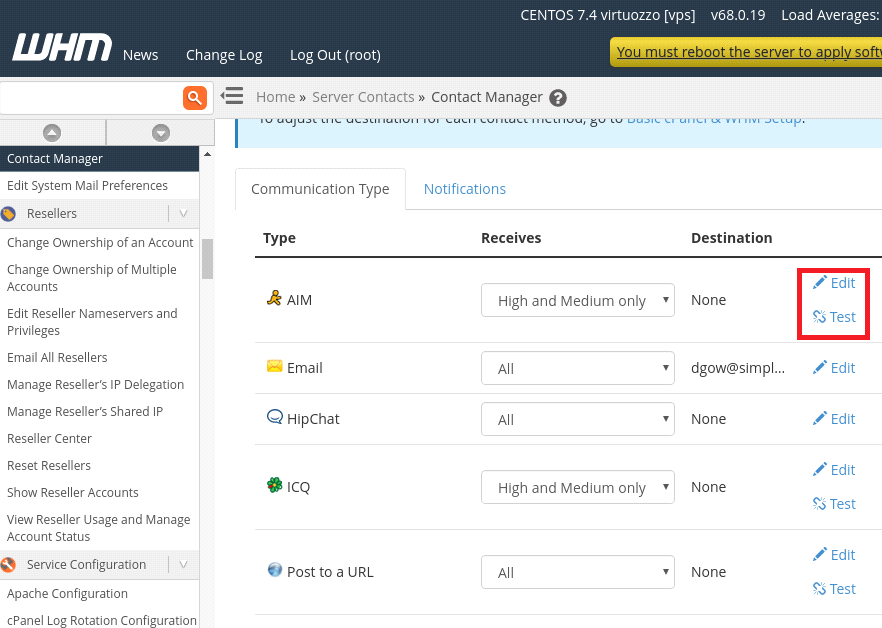Image resolution: width=882 pixels, height=628 pixels.
Task: Test the Post to a URL method
Action: coord(834,589)
